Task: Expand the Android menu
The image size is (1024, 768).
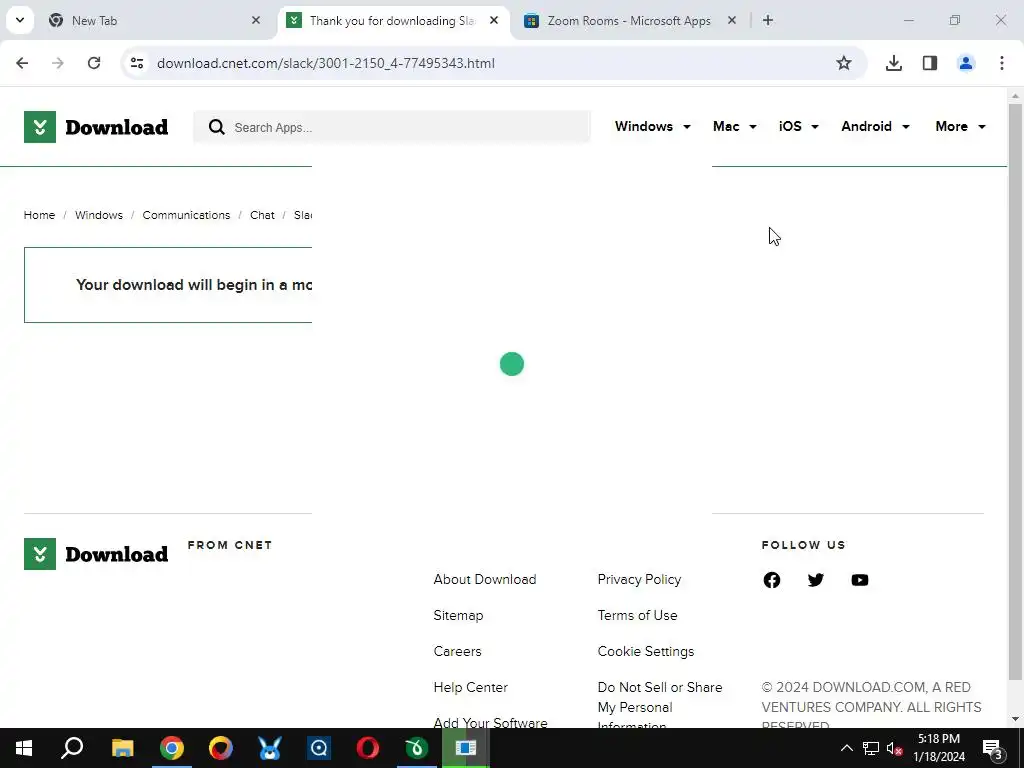Action: (x=876, y=127)
